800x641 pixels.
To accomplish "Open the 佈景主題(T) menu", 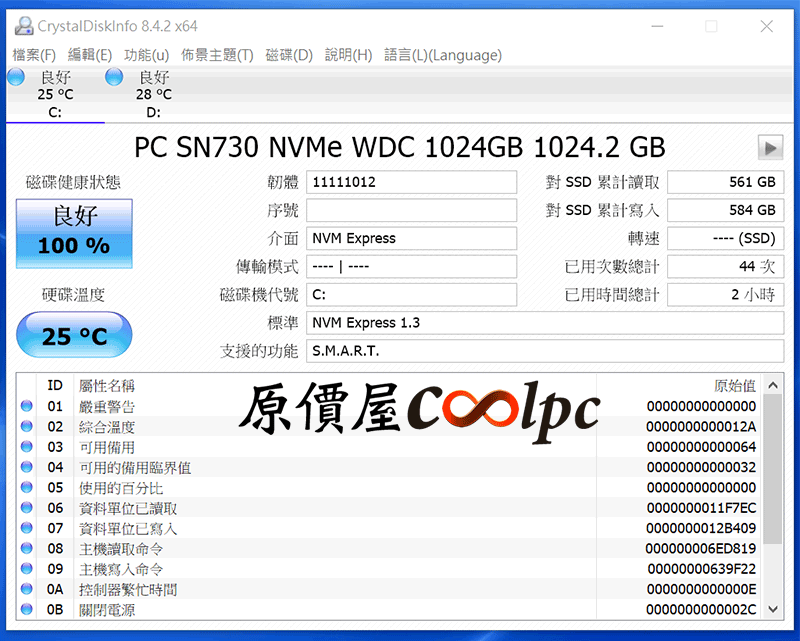I will pos(217,55).
